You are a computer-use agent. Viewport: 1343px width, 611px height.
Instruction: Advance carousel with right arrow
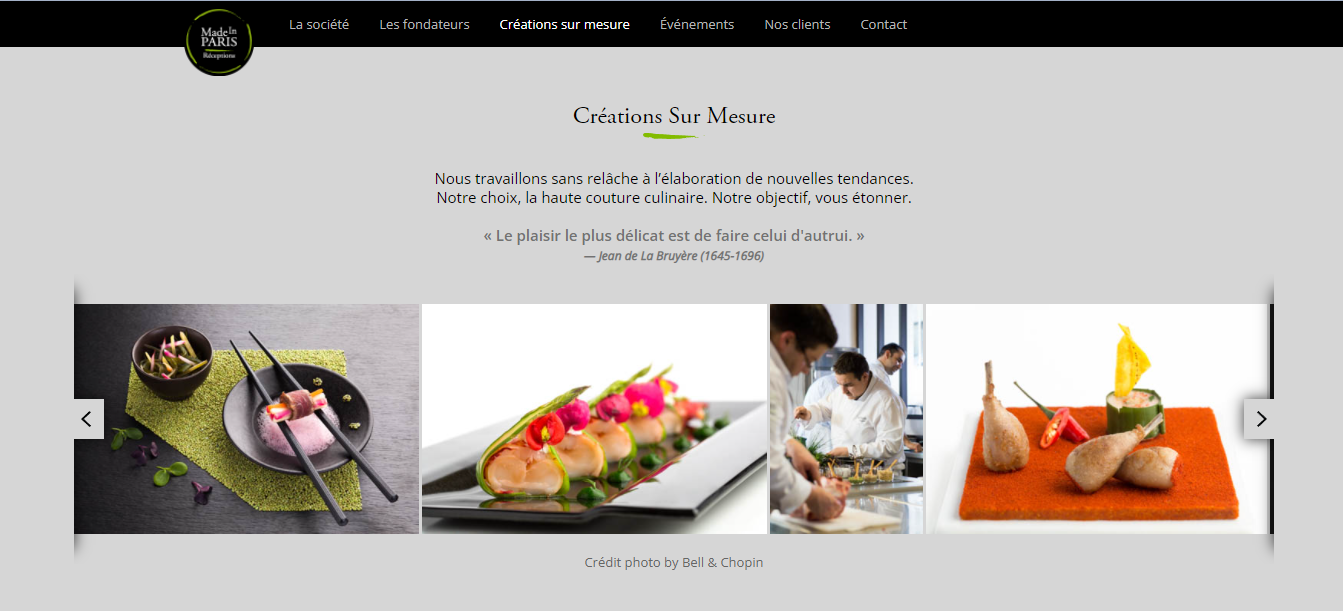point(1259,419)
